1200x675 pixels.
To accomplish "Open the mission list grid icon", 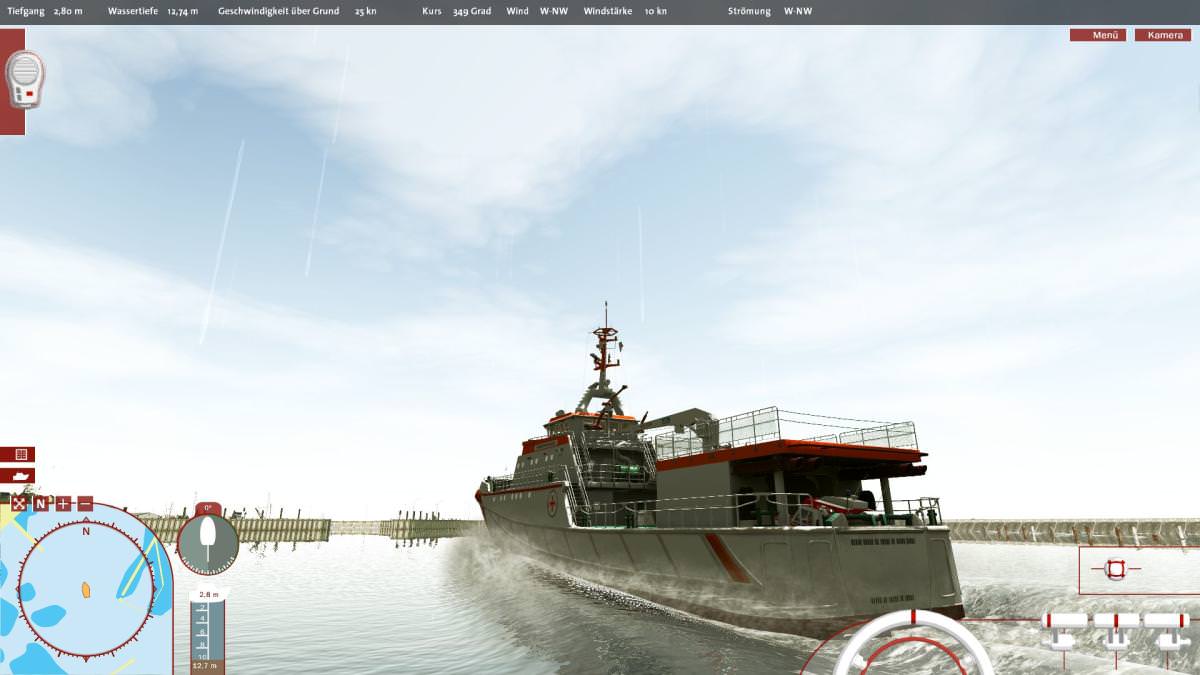I will pos(18,454).
